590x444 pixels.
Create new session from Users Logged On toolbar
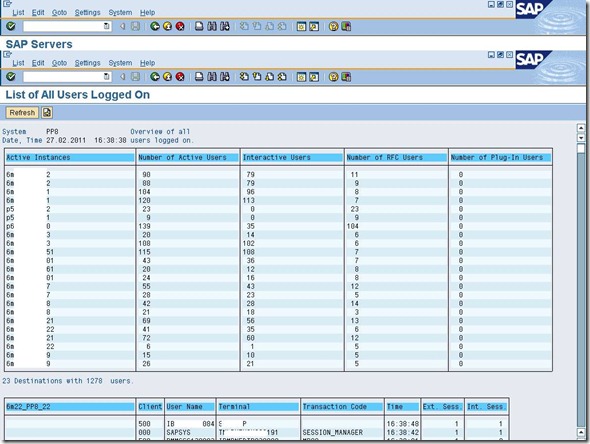click(301, 77)
